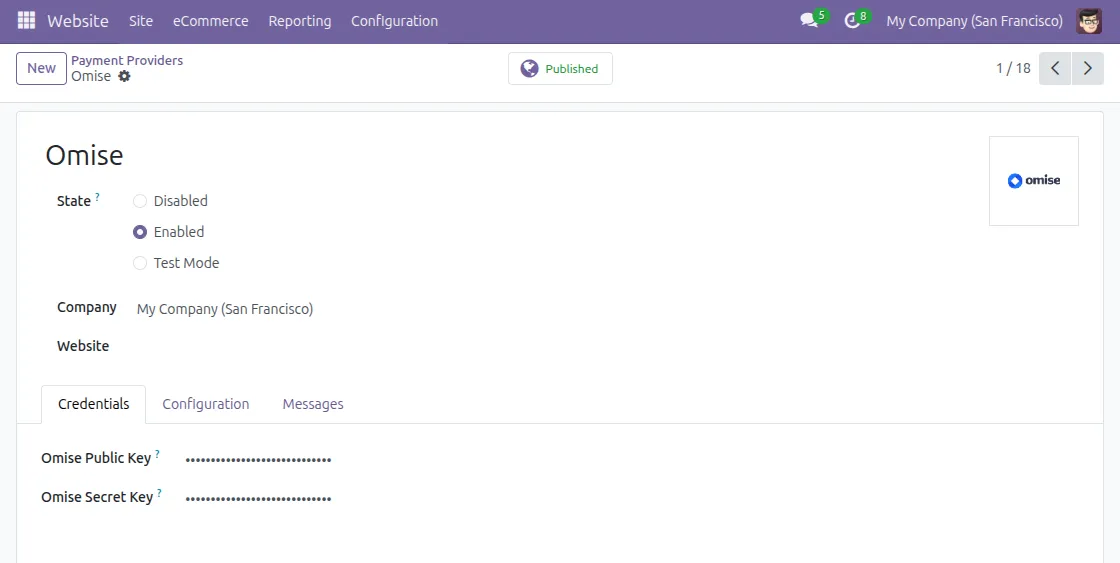Image resolution: width=1120 pixels, height=563 pixels.
Task: Open the Site menu
Action: [x=141, y=21]
